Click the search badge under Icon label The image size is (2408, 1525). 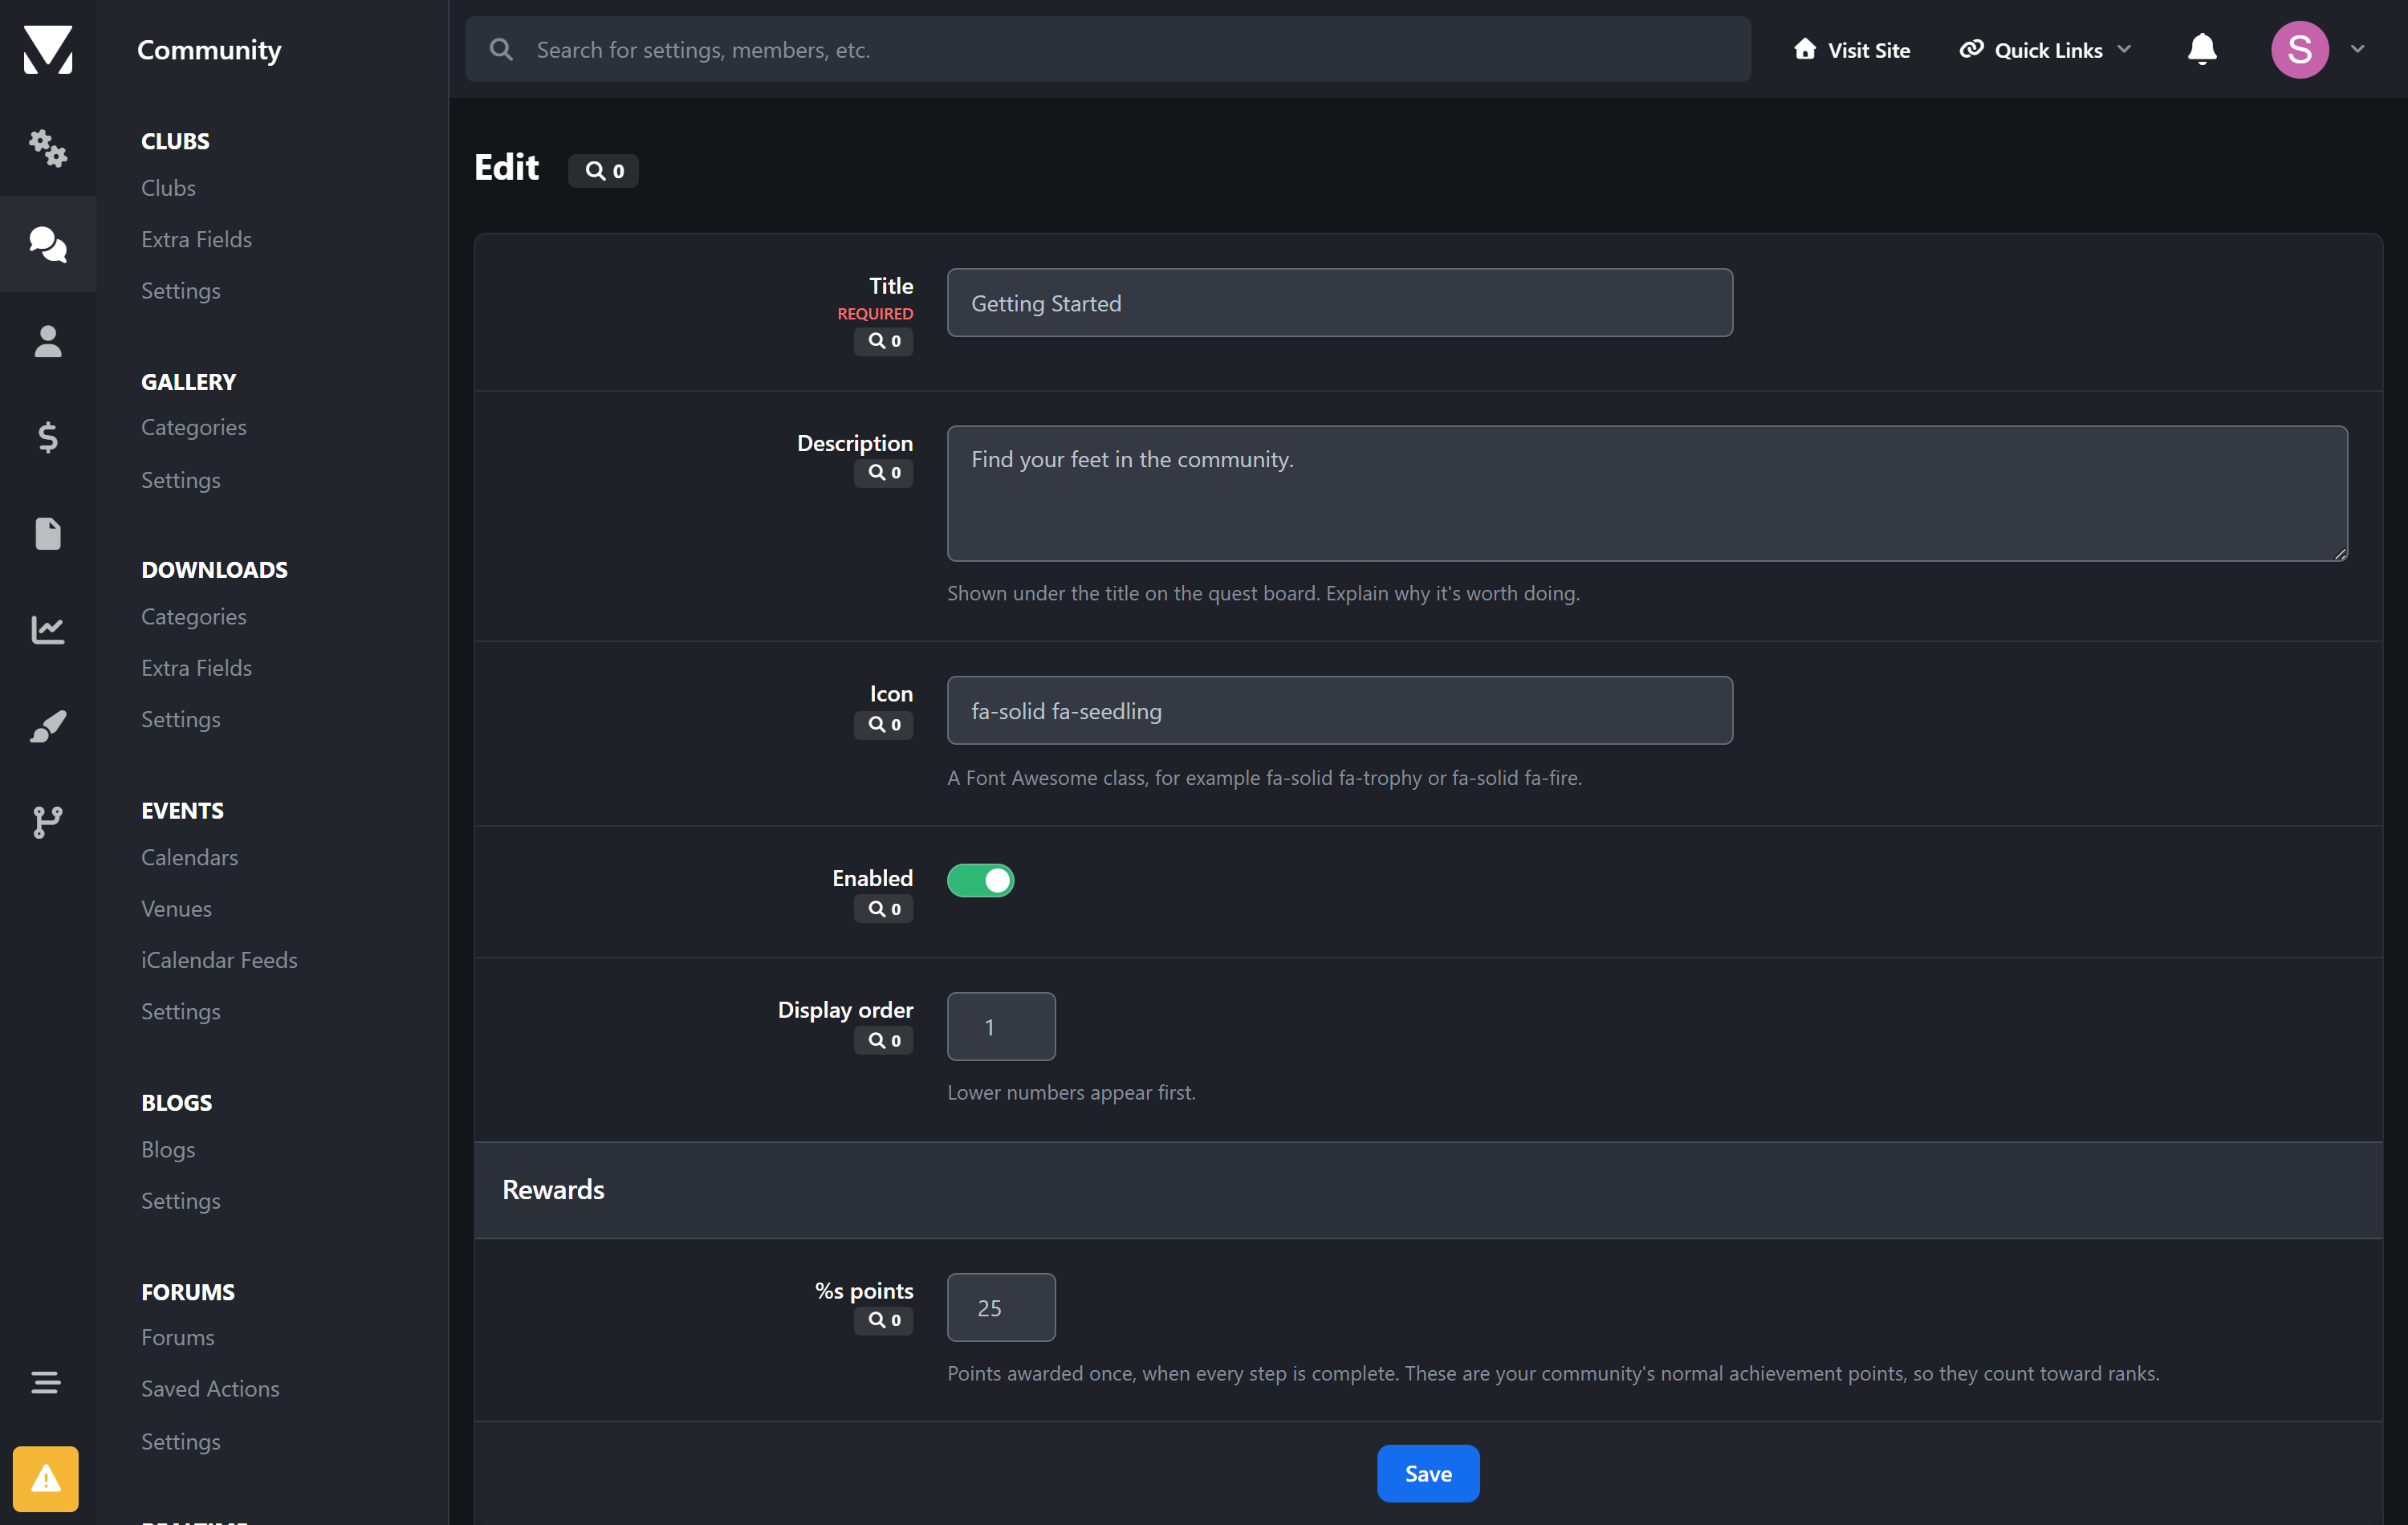[x=884, y=724]
